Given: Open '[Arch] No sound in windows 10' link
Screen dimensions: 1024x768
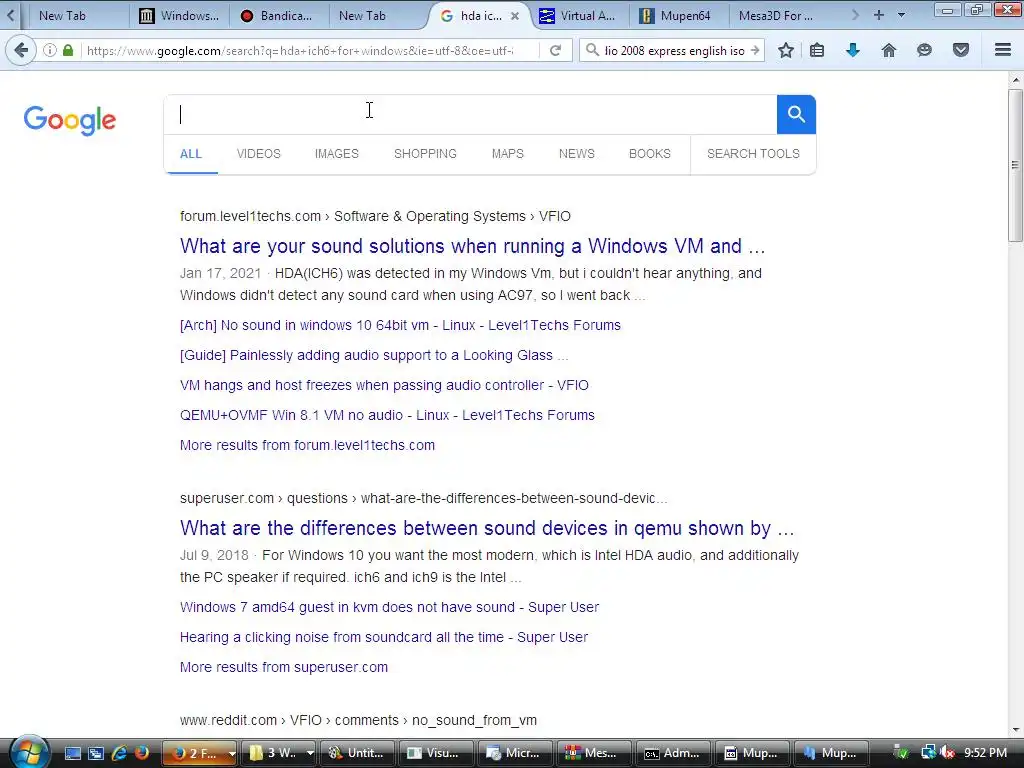Looking at the screenshot, I should pyautogui.click(x=400, y=325).
